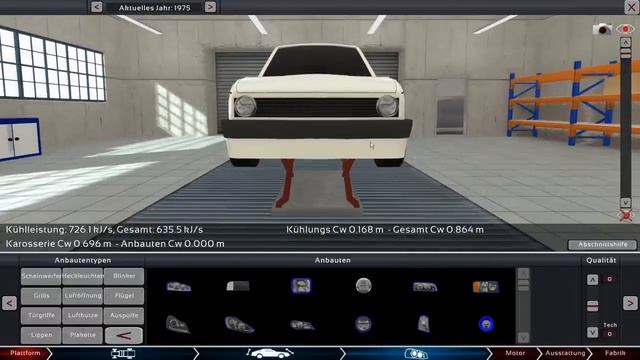Click the Kühlleistung 726.1 kJ/s readout
The width and height of the screenshot is (640, 360).
104,230
